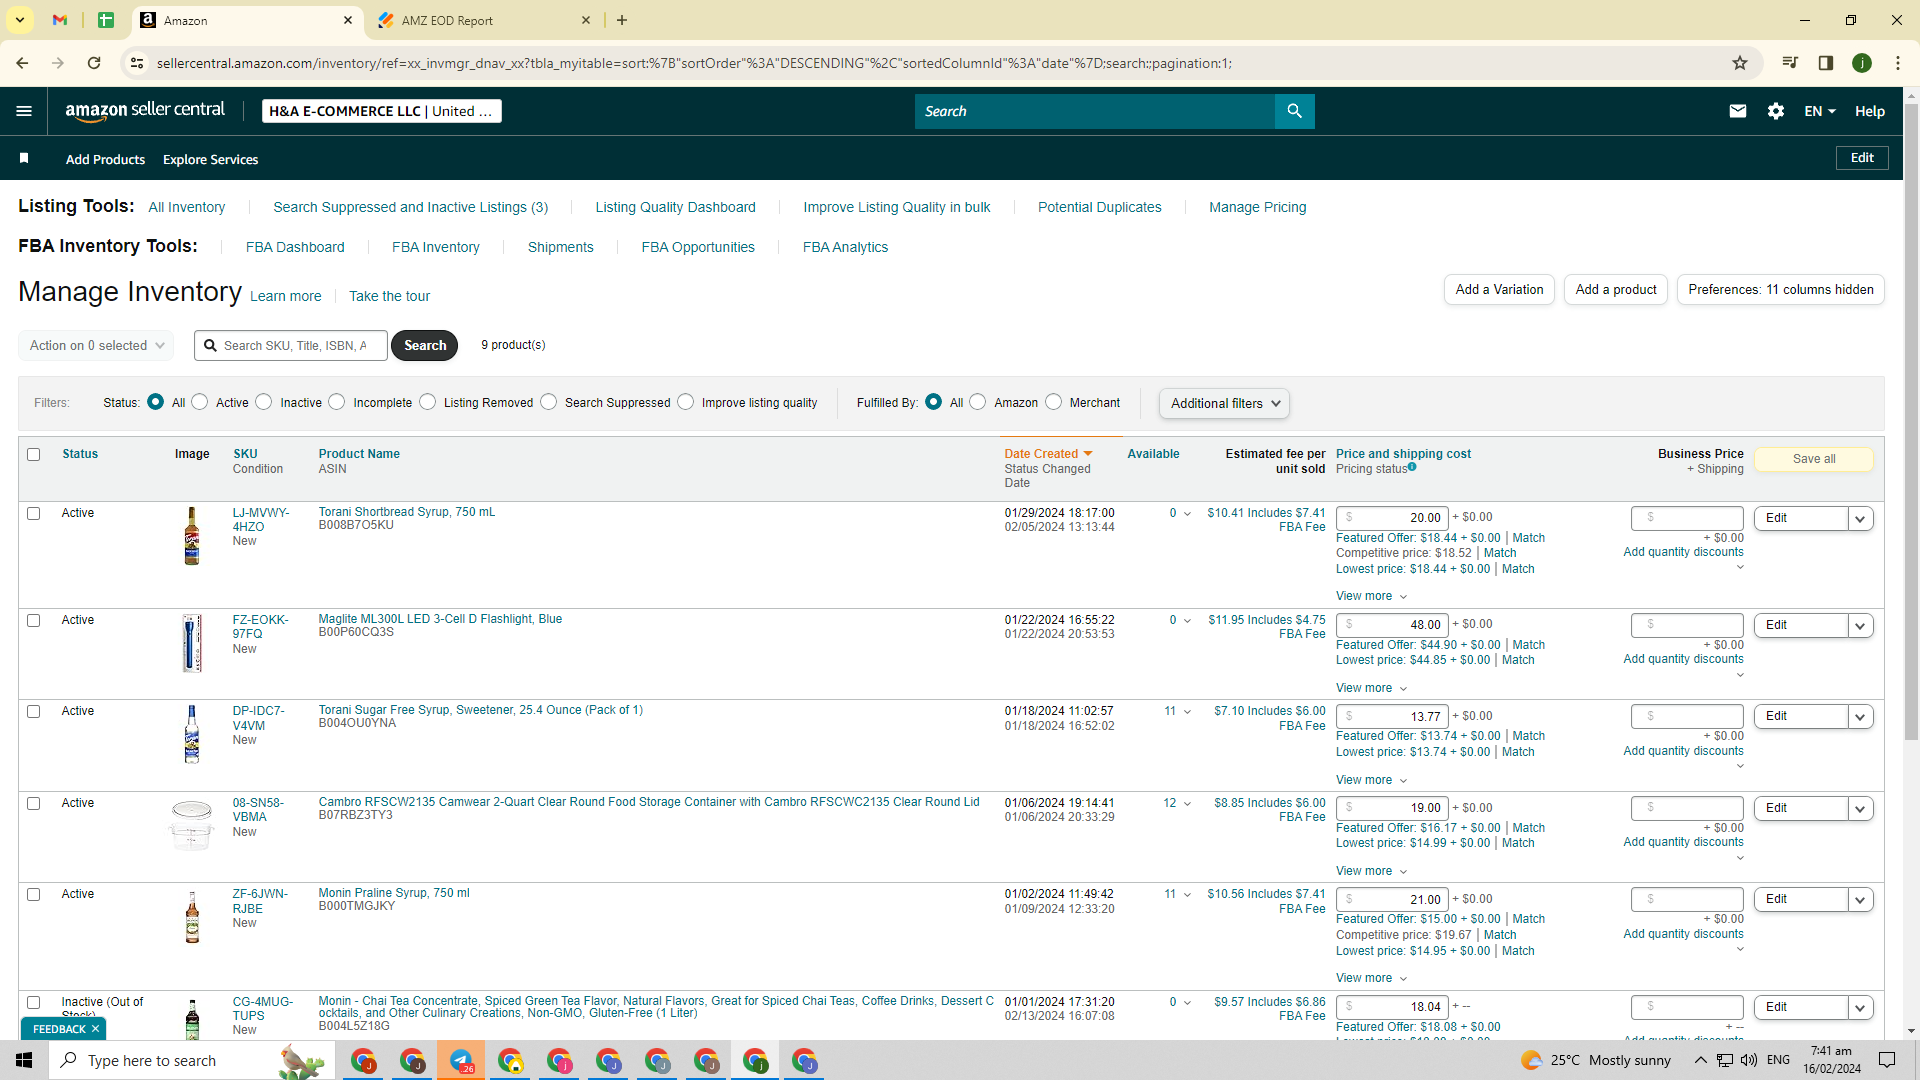Open the settings gear icon
Screen dimensions: 1920x1080
tap(1776, 111)
